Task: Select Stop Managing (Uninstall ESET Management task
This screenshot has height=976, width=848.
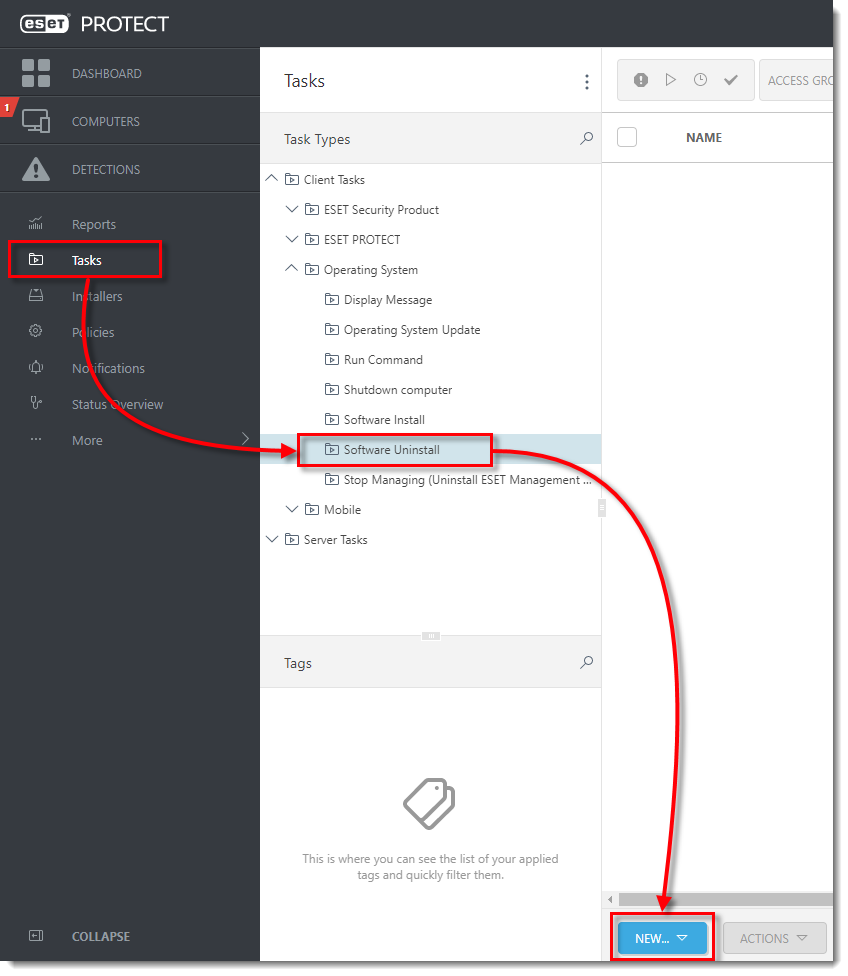Action: pyautogui.click(x=467, y=479)
